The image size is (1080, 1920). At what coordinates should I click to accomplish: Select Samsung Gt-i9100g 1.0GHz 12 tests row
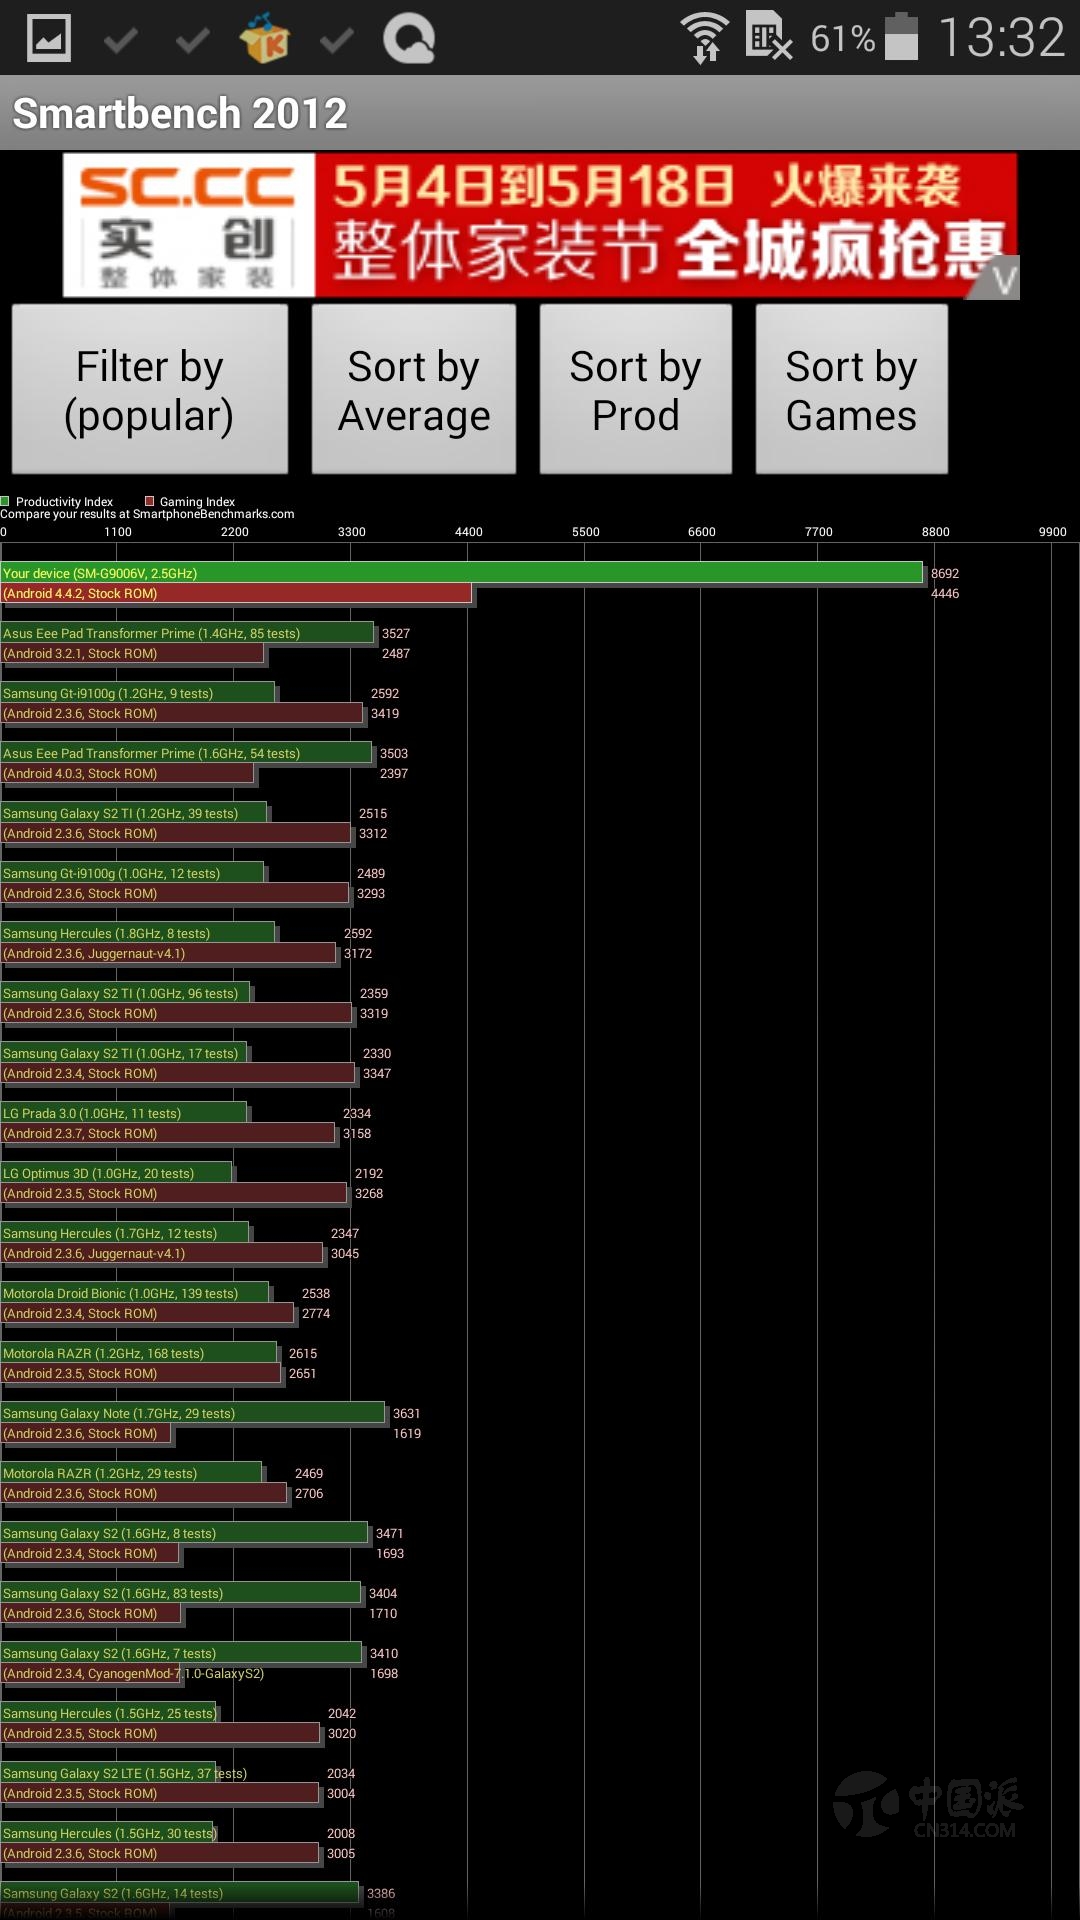132,873
